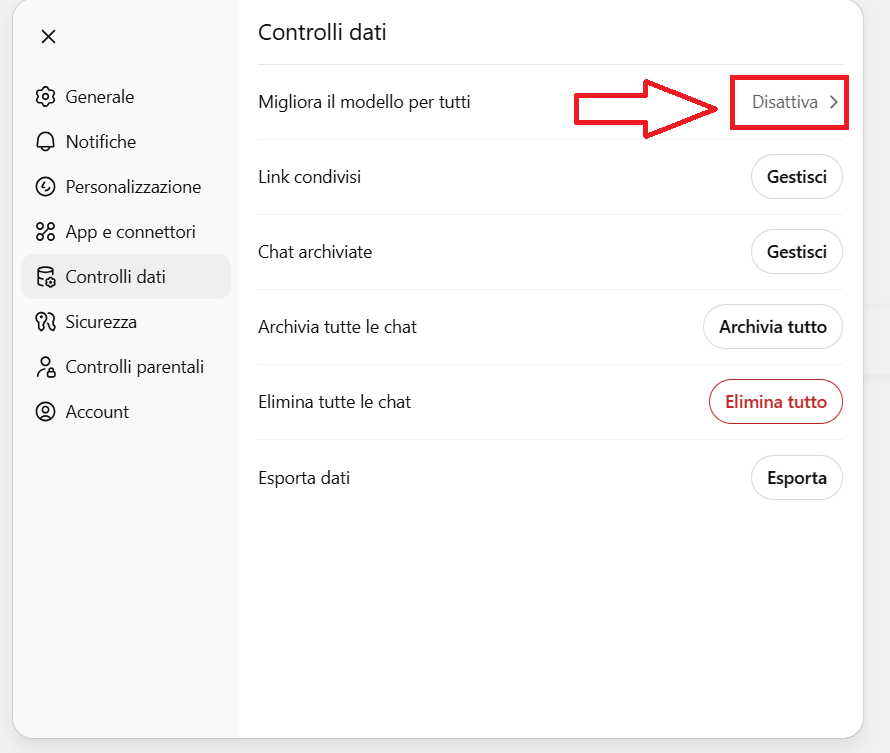Switch to the Notifiche tab
The image size is (890, 753).
click(x=101, y=142)
